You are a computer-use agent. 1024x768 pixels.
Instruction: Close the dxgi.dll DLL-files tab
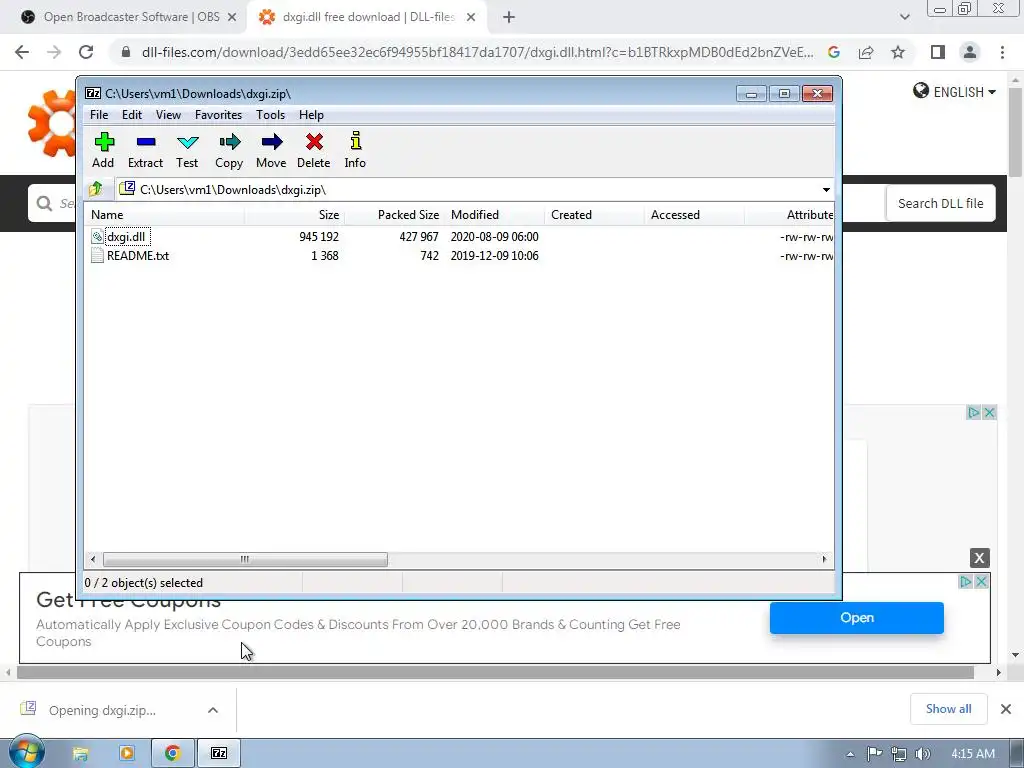click(471, 18)
